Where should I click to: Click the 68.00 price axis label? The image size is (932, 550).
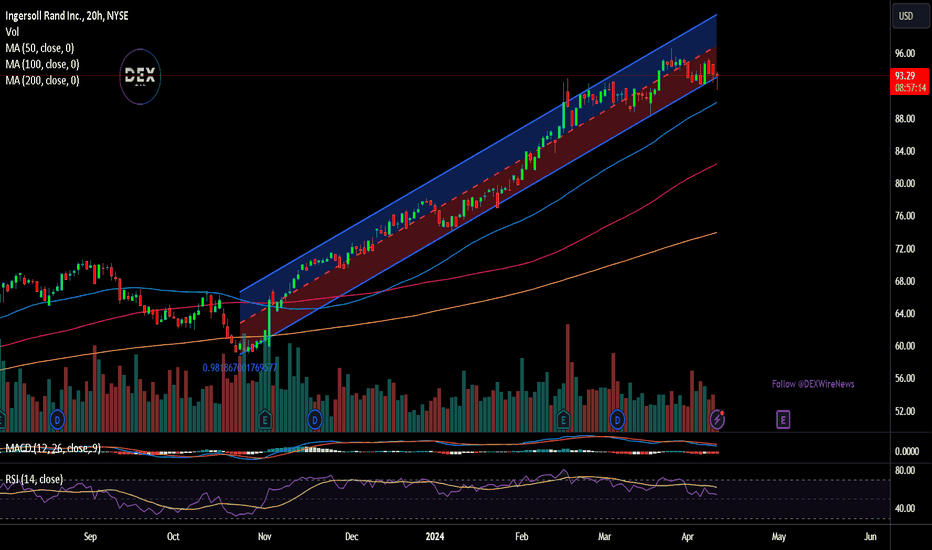905,281
